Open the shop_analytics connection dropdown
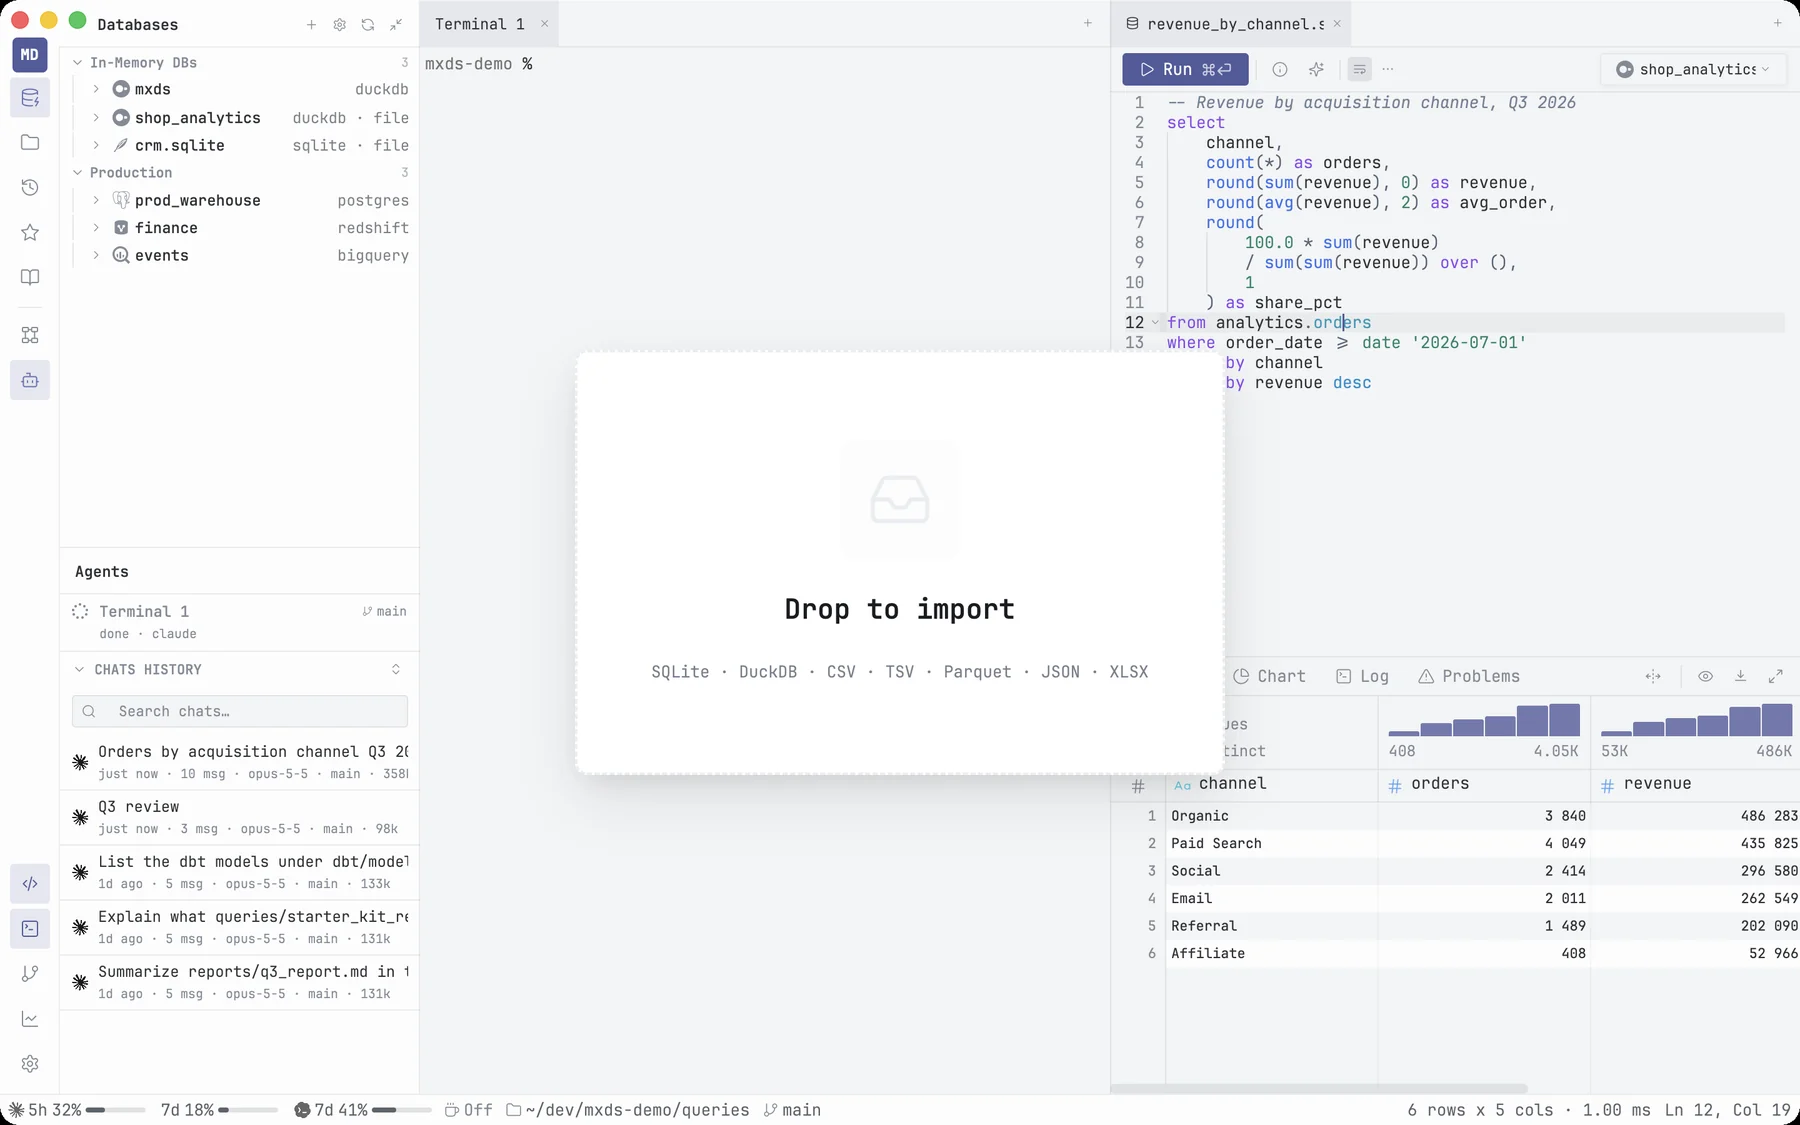1800x1125 pixels. [x=1693, y=69]
